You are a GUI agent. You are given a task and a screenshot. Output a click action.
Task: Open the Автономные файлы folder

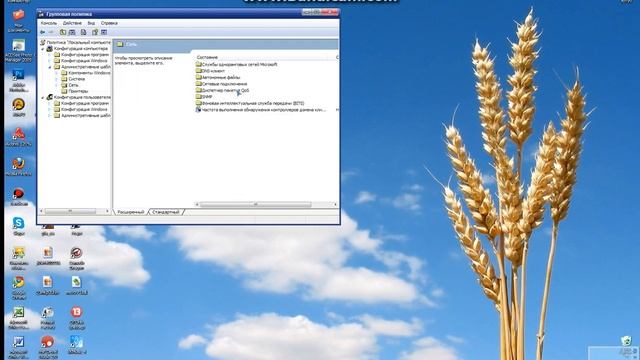click(218, 78)
